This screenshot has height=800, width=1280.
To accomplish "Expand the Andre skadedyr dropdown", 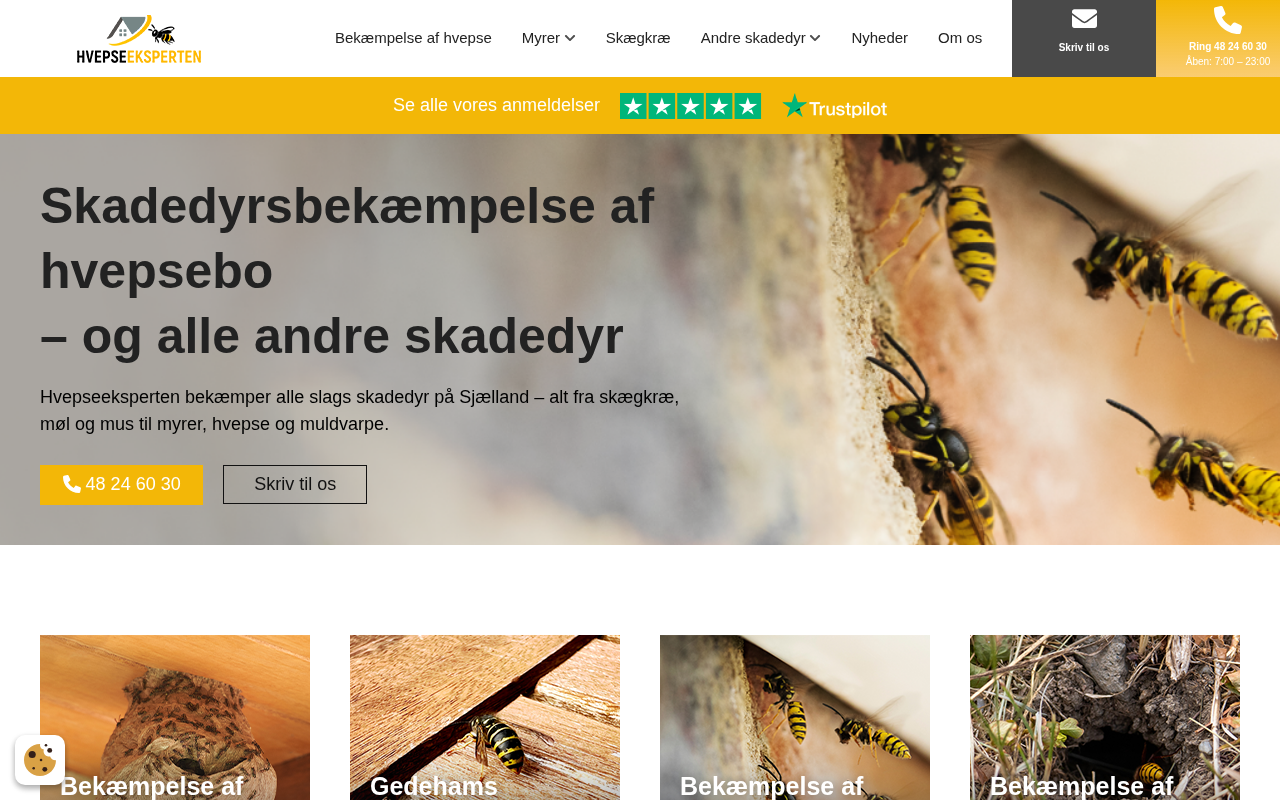I will coord(760,38).
